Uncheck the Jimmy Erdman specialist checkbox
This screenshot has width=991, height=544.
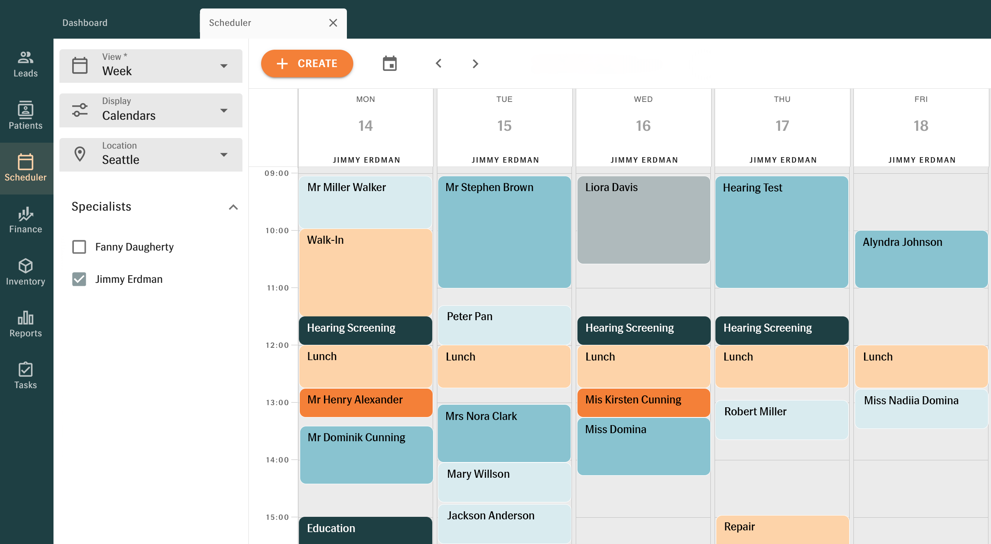(79, 280)
